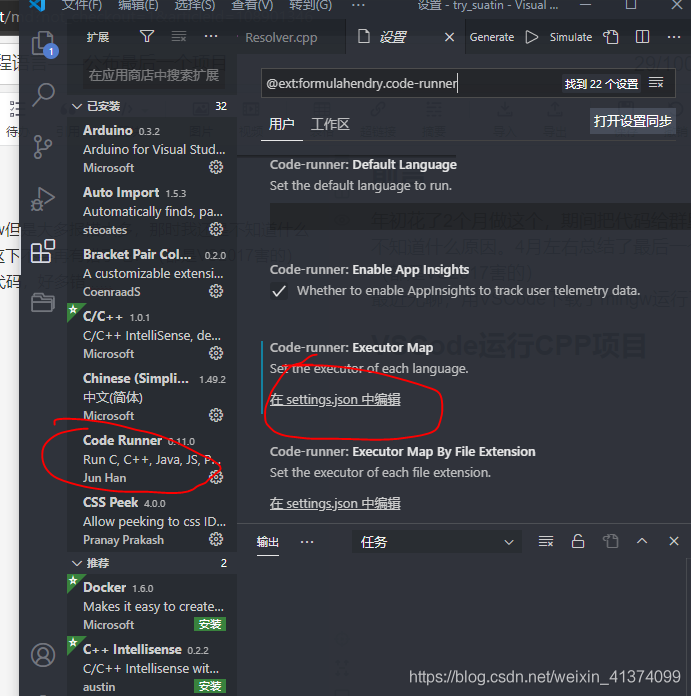Select Bracket Pair Colorizer extension in list
The height and width of the screenshot is (696, 691).
(152, 273)
